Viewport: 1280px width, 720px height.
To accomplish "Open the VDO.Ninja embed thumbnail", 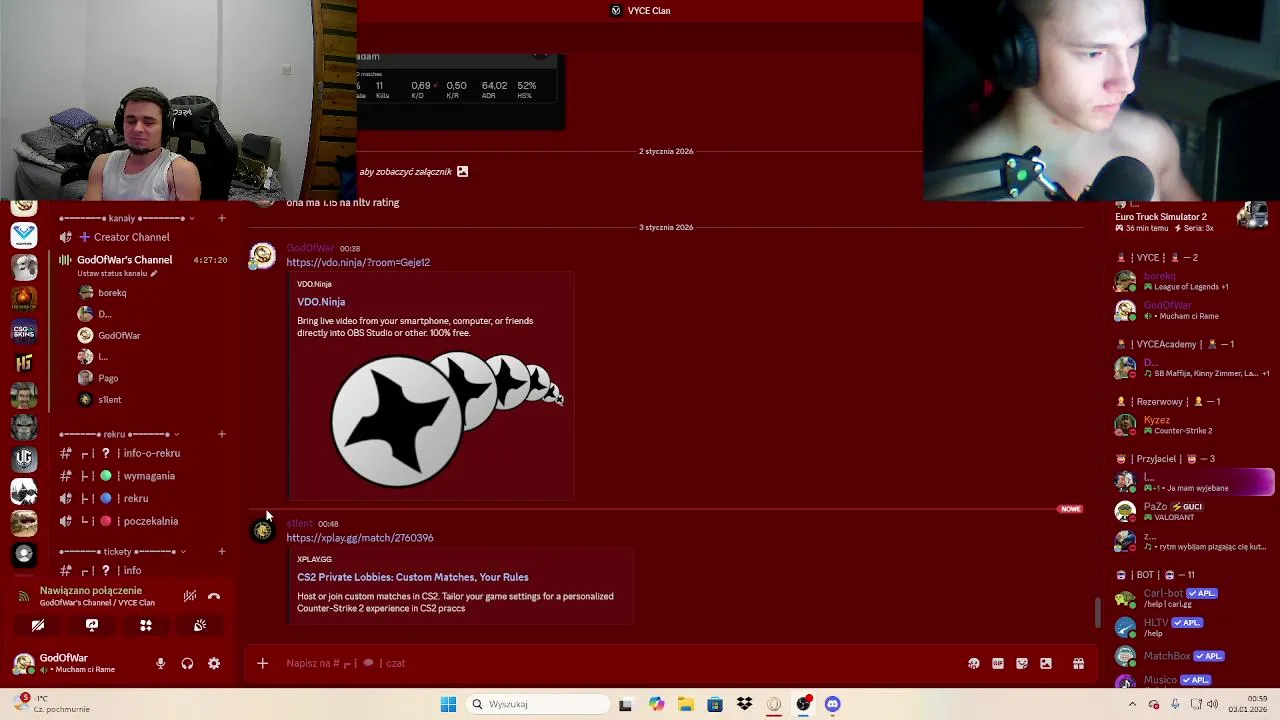I will coord(432,420).
